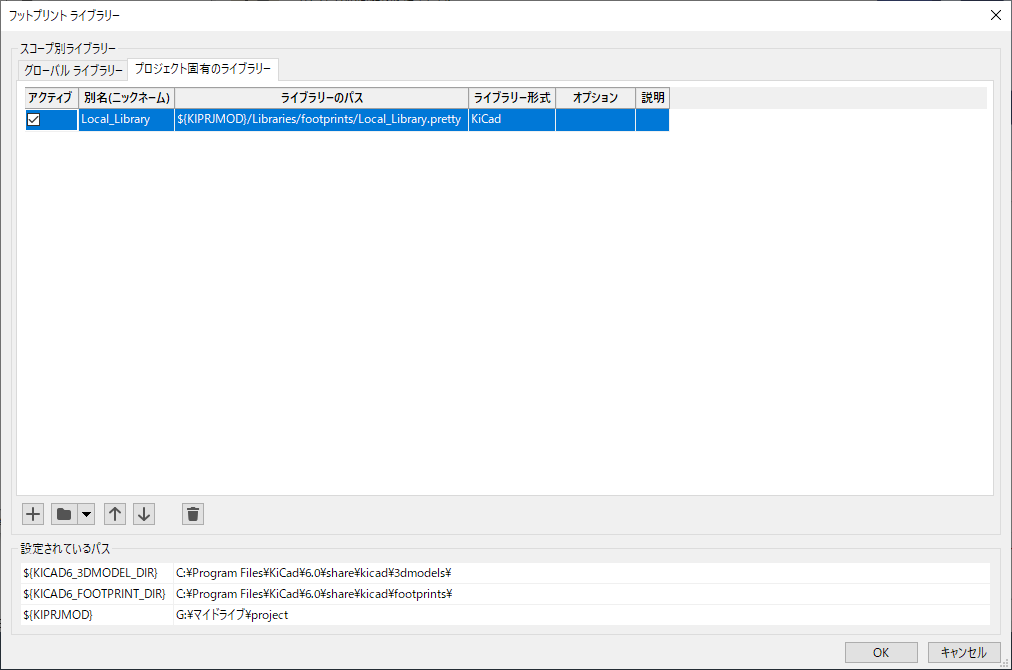
Task: Click the plus icon to add library row
Action: click(x=33, y=514)
